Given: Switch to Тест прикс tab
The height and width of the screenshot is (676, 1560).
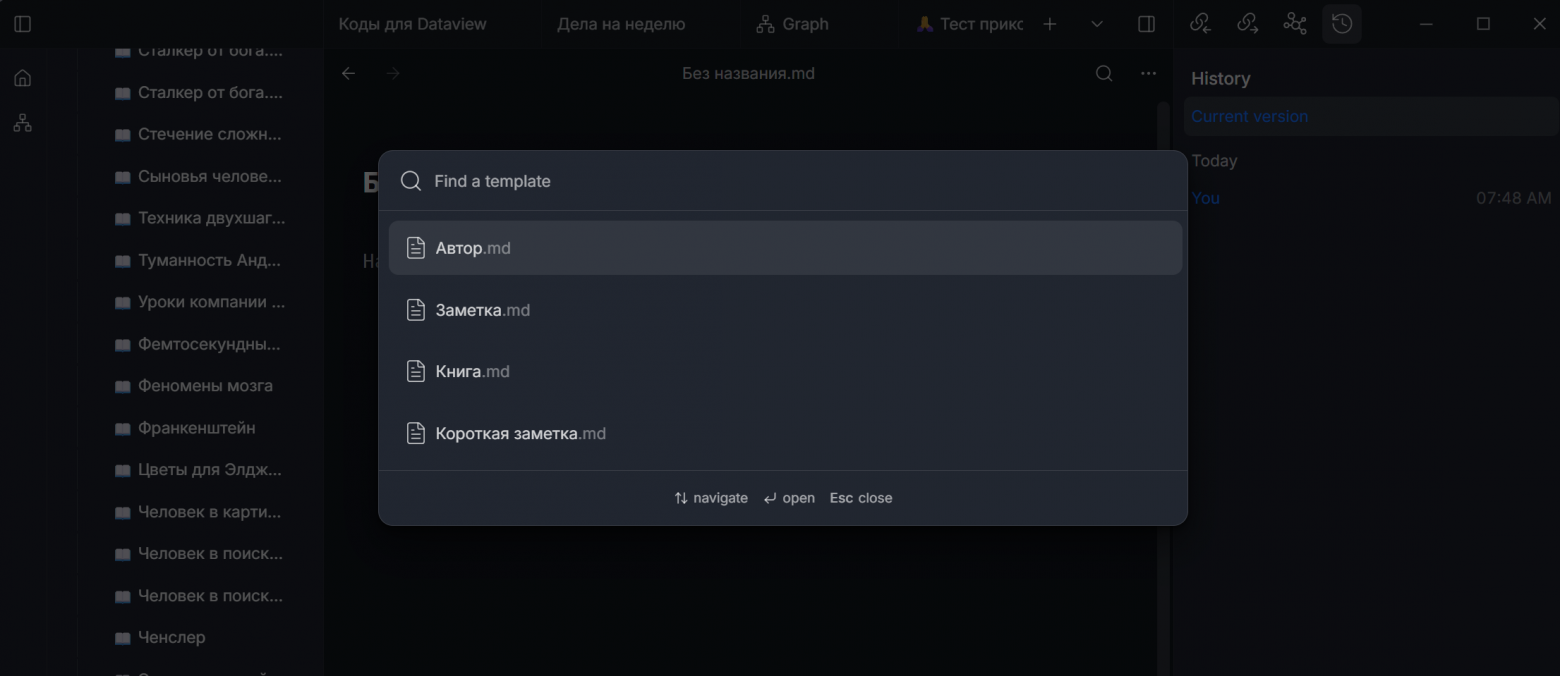Looking at the screenshot, I should pyautogui.click(x=970, y=24).
